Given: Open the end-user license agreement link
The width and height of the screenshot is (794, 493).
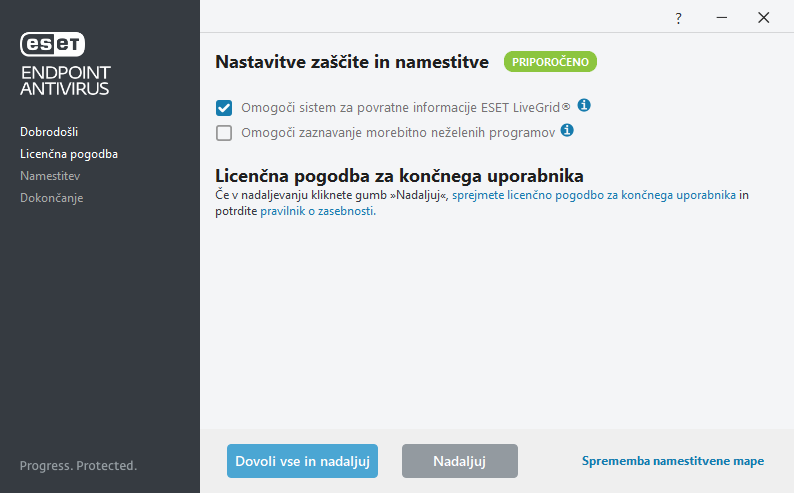Looking at the screenshot, I should 594,195.
